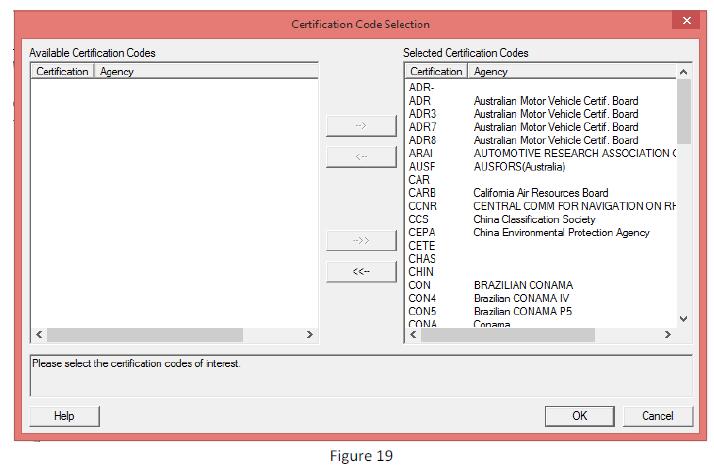Click the OK button

pyautogui.click(x=579, y=416)
